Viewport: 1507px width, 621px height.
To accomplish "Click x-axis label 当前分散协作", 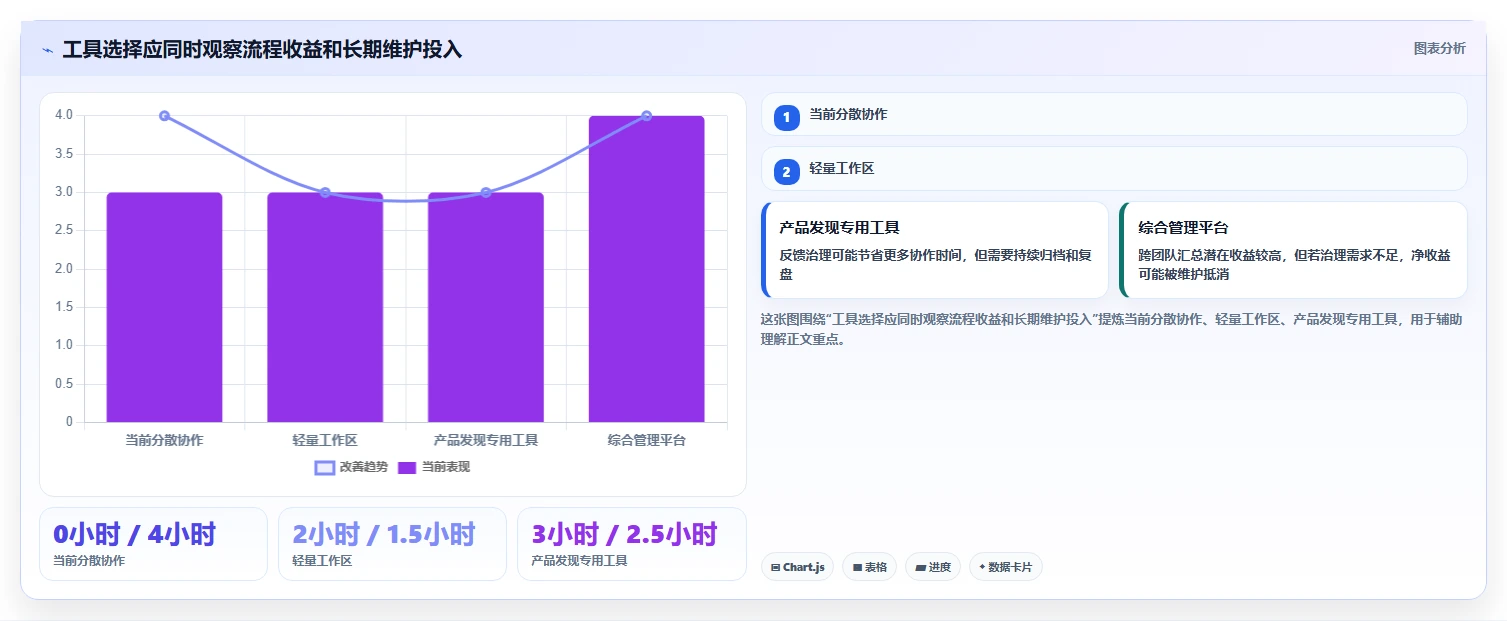I will [164, 440].
